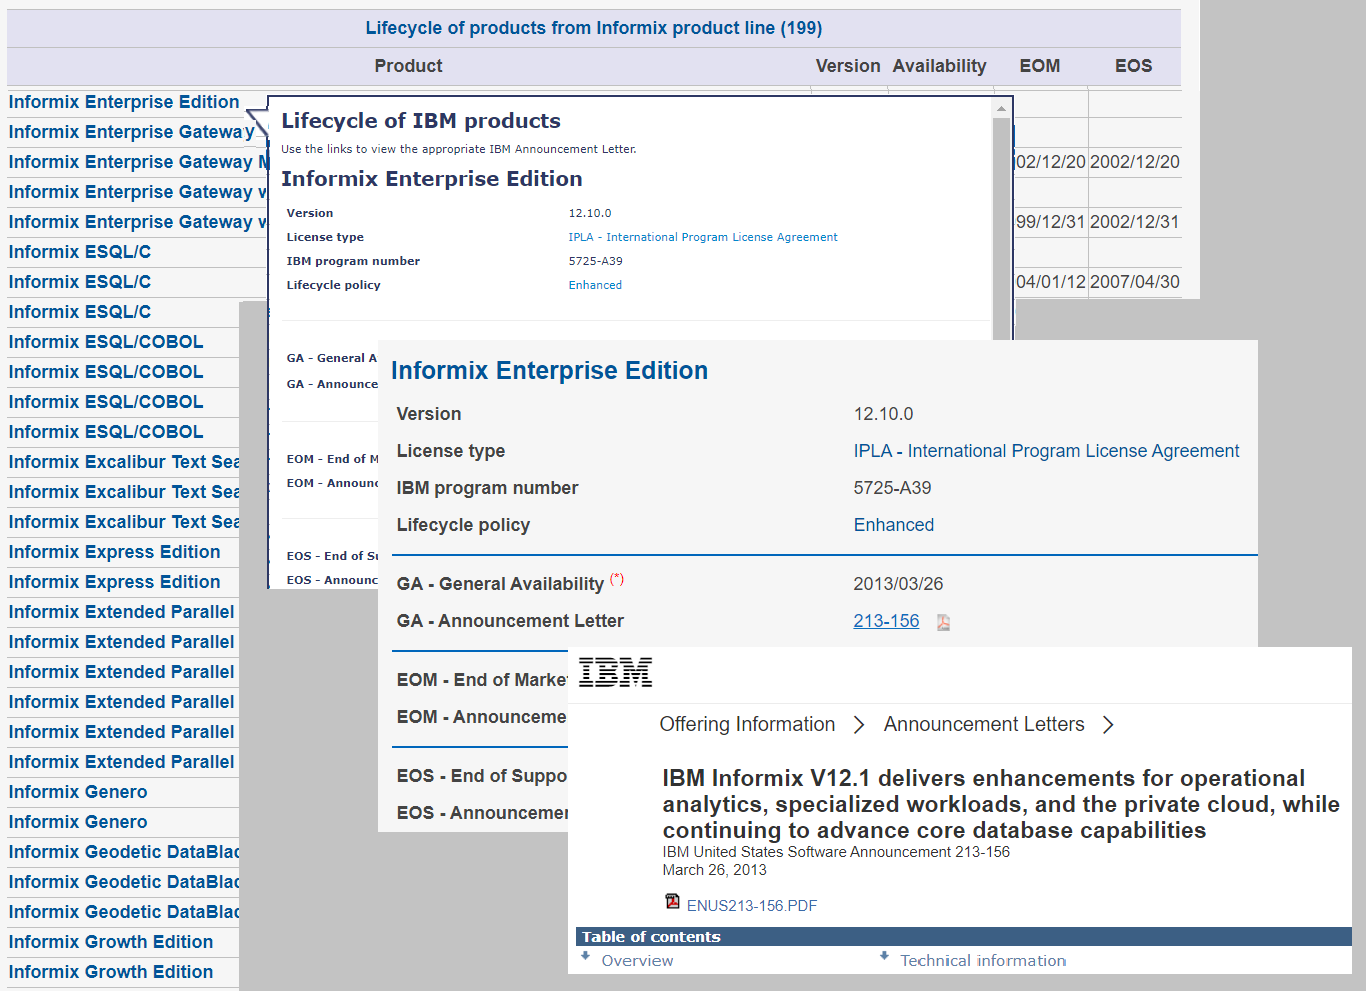1366x991 pixels.
Task: Open the Informix Enterprise Gateway M row
Action: 139,162
